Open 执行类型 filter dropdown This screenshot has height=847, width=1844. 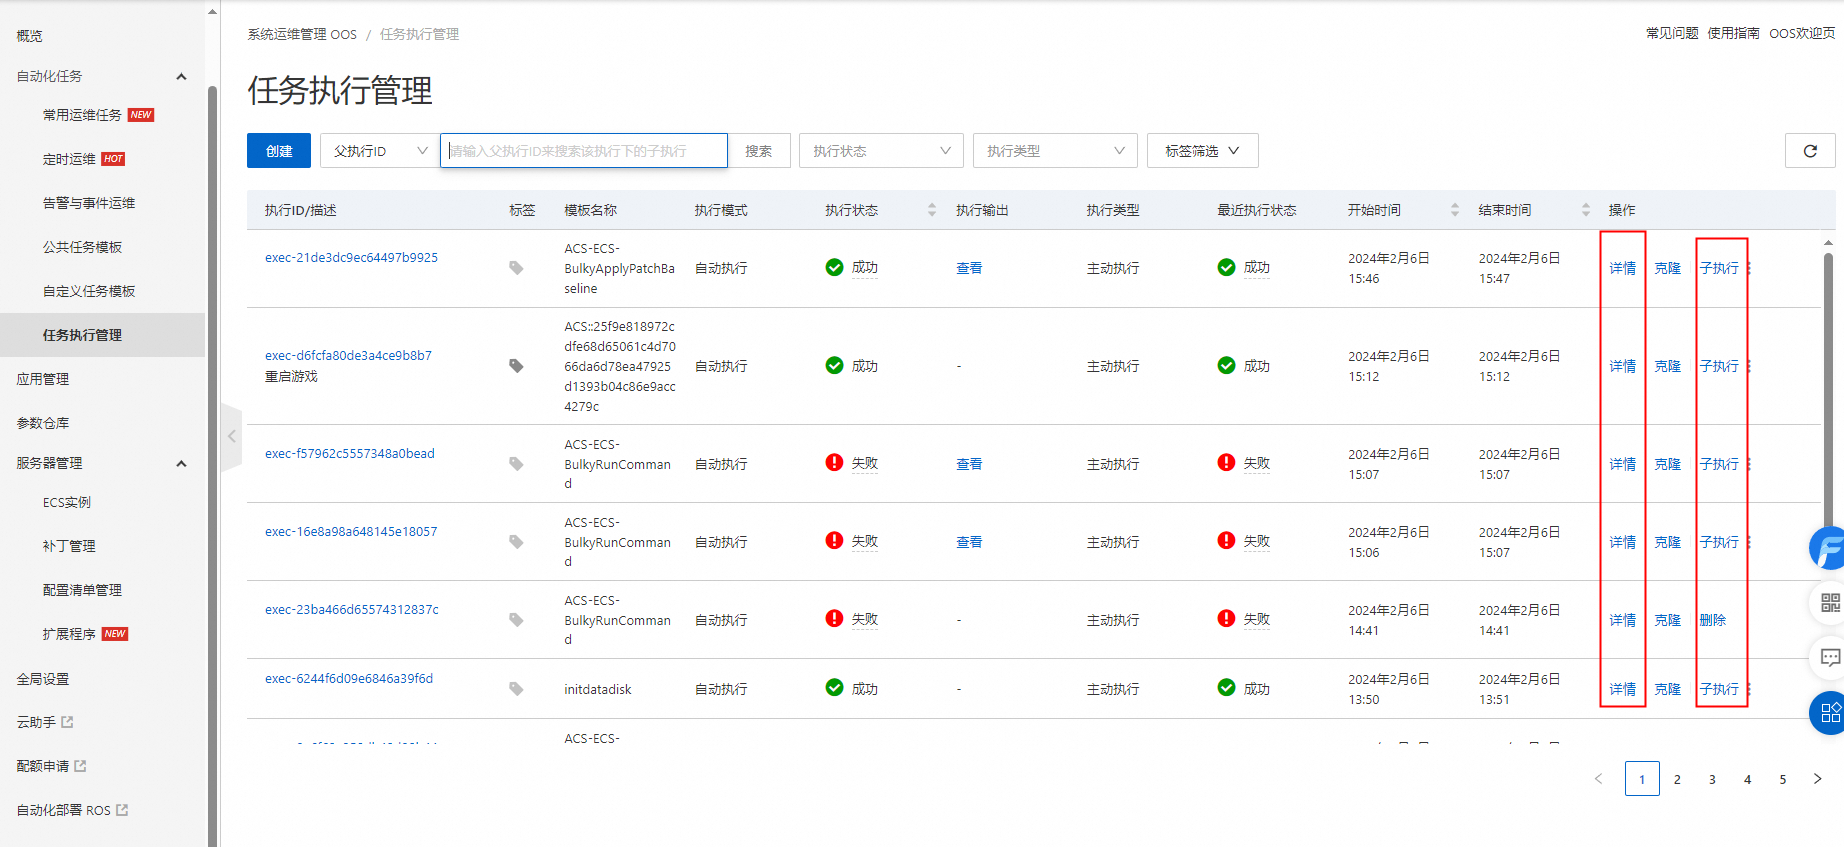click(x=1055, y=151)
